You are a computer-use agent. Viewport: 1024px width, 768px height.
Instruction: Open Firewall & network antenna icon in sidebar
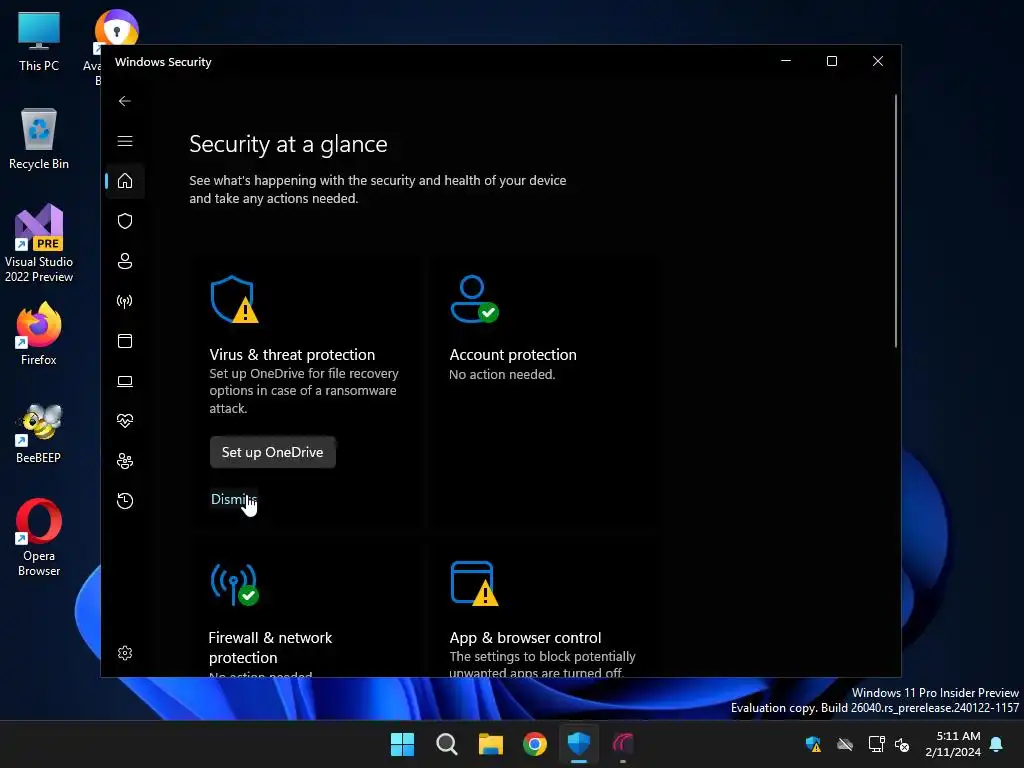[x=125, y=301]
